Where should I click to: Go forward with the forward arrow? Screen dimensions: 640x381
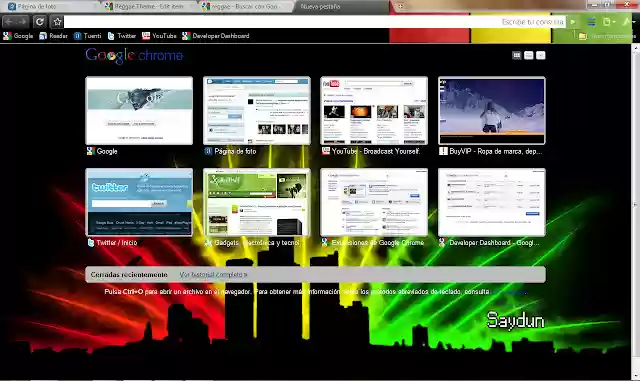coord(22,22)
